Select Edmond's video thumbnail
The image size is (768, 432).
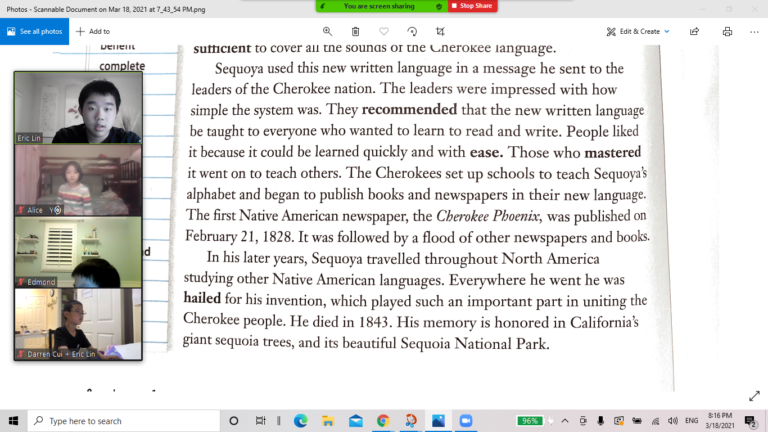(x=78, y=252)
